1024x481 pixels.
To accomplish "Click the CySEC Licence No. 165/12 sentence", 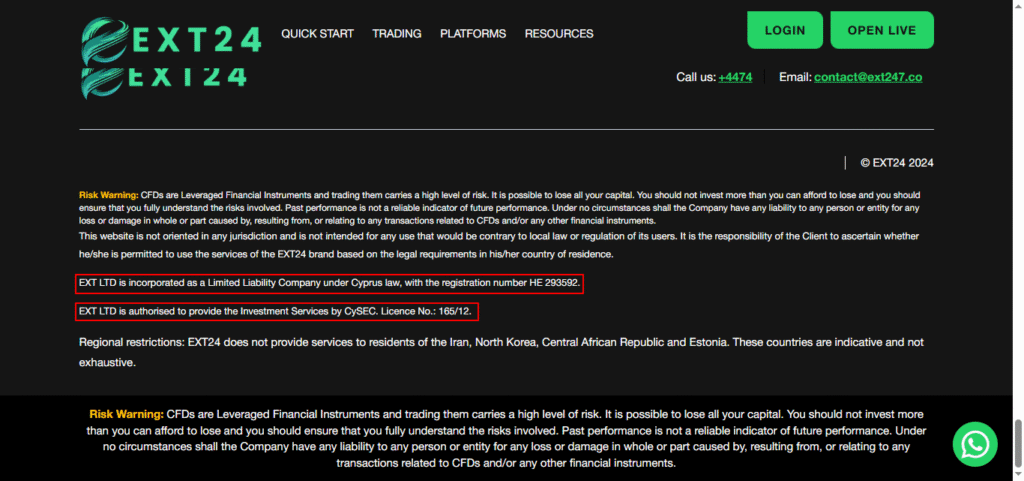I will 277,312.
